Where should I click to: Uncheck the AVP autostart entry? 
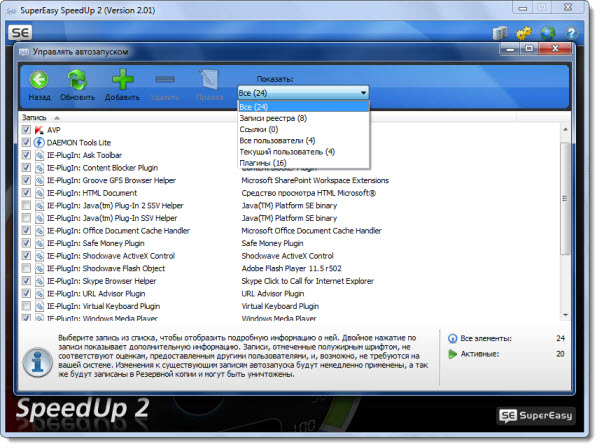coord(26,130)
